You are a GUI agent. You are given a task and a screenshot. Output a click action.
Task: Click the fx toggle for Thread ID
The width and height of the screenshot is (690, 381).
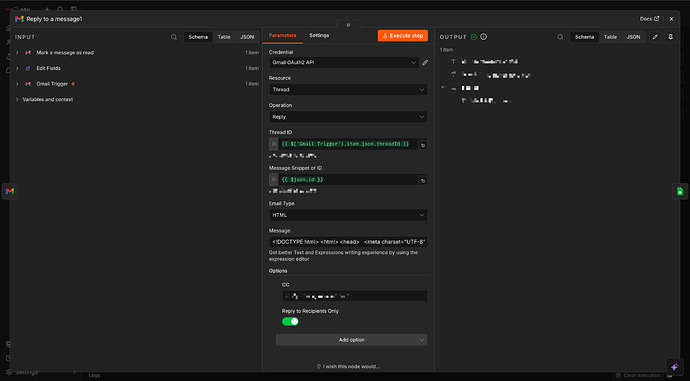(x=274, y=144)
